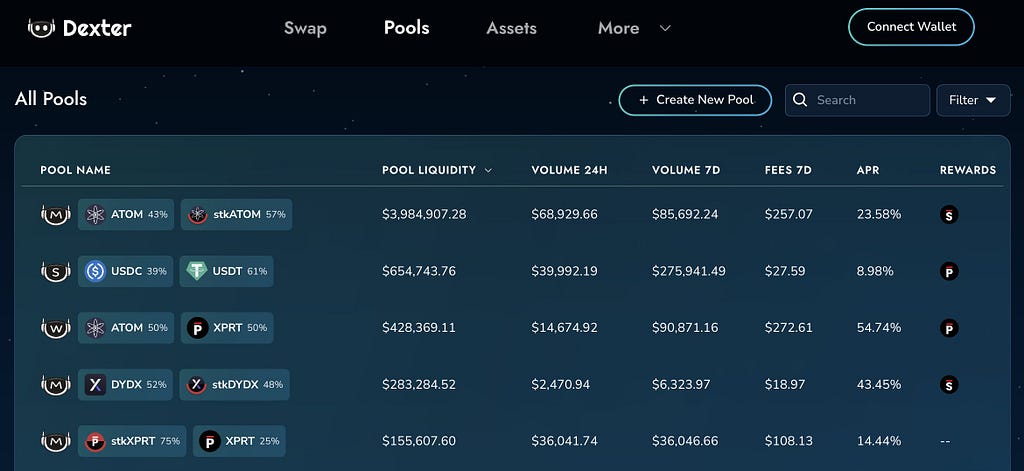Click the Rewards column header
This screenshot has width=1024, height=471.
pyautogui.click(x=968, y=170)
